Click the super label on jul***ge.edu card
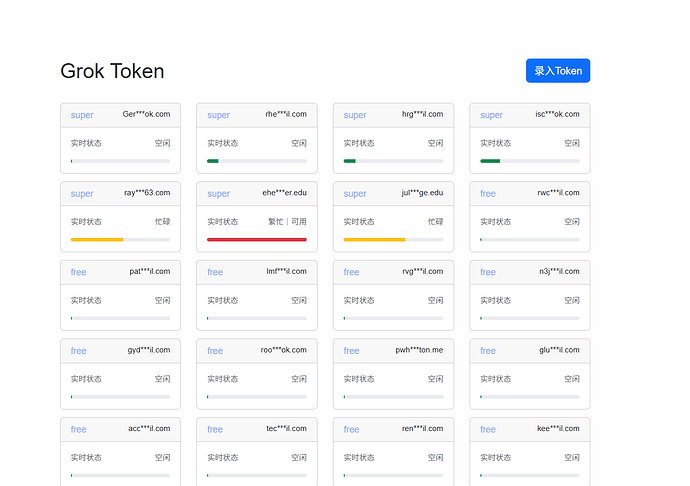The width and height of the screenshot is (690, 486). point(355,194)
